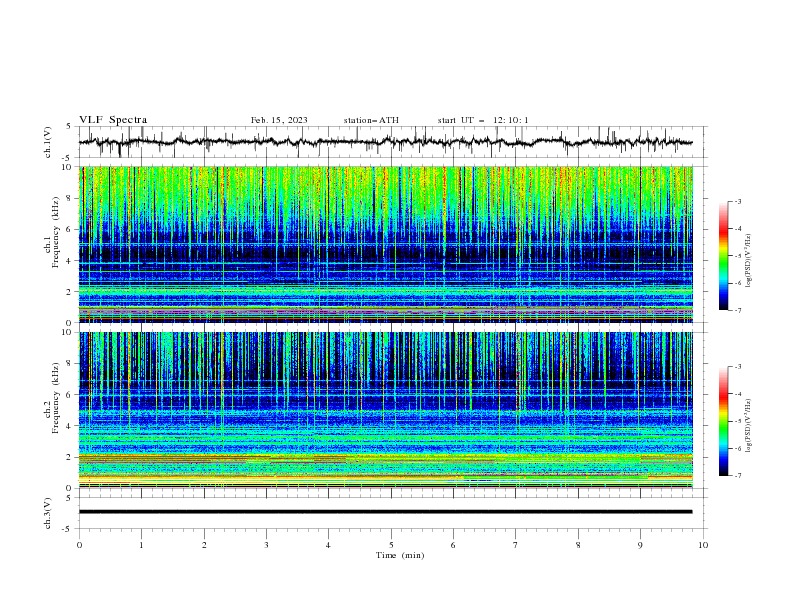792x612 pixels.
Task: Click time axis tick label '9'
Action: pos(640,545)
